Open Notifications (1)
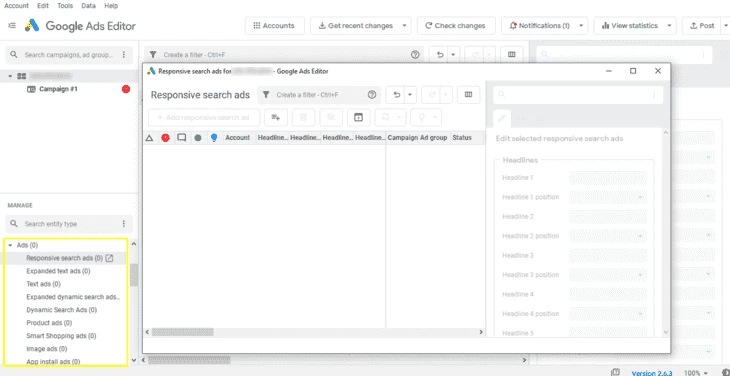730x376 pixels. (539, 26)
